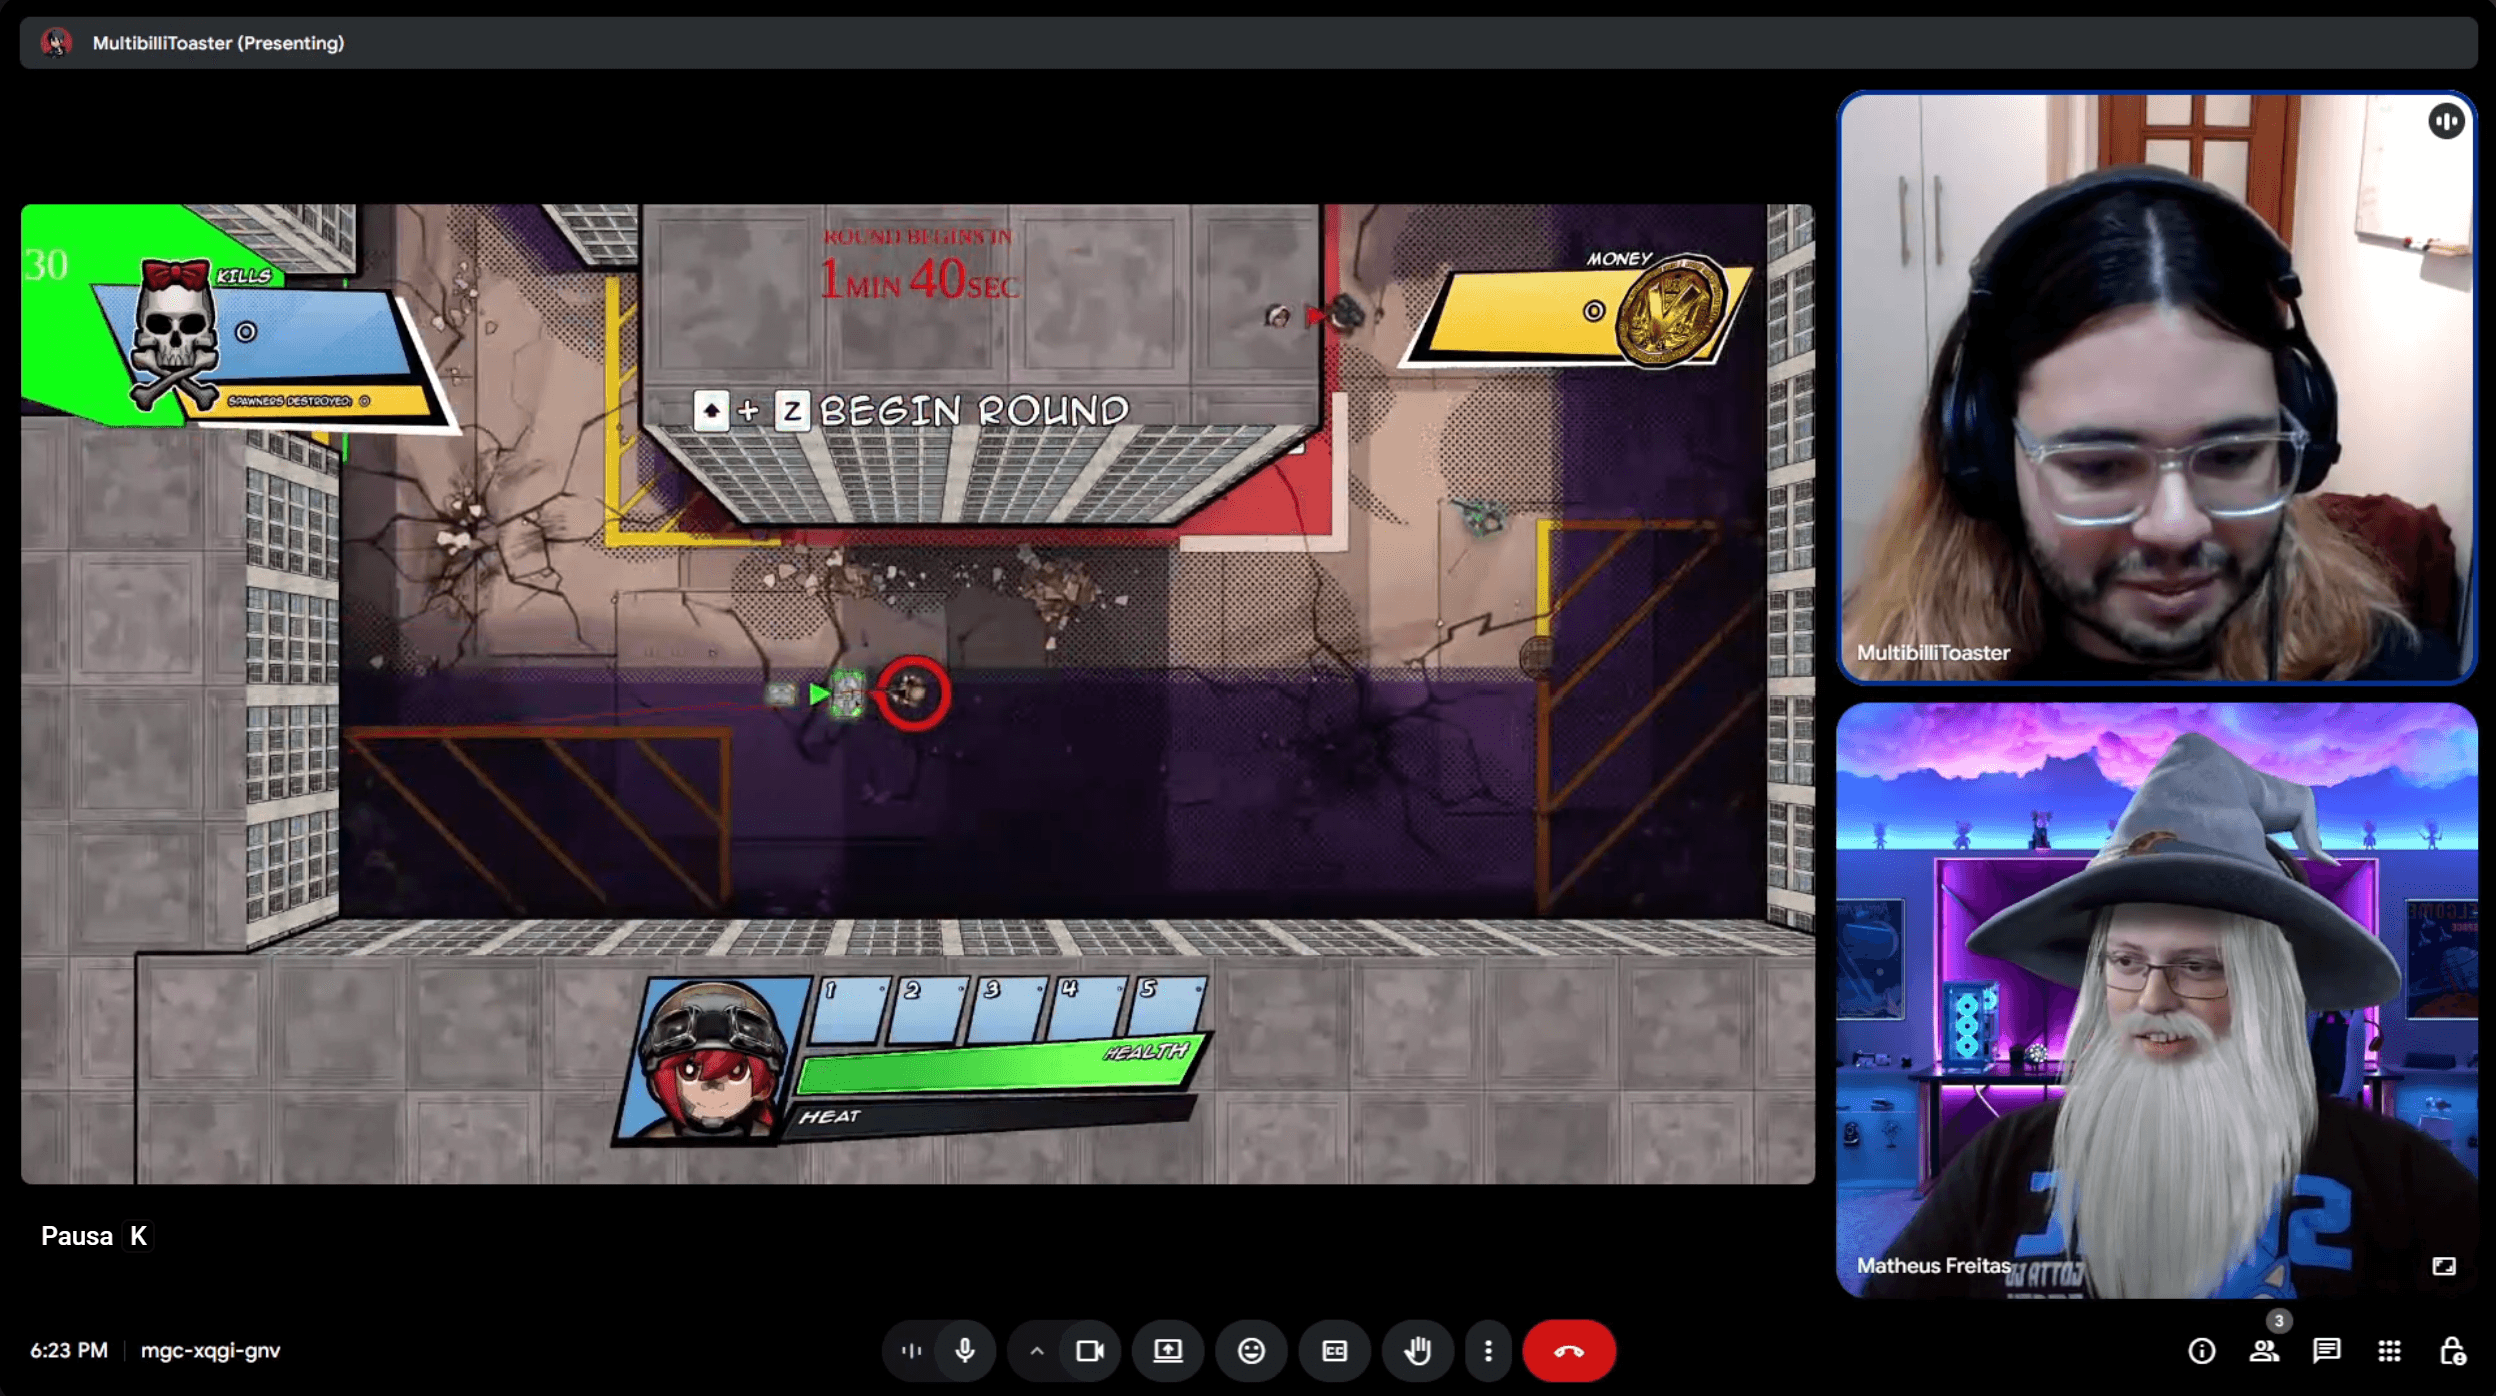Screen dimensions: 2496x1396
Task: Leave the call with red hang-up button
Action: click(x=1568, y=1351)
